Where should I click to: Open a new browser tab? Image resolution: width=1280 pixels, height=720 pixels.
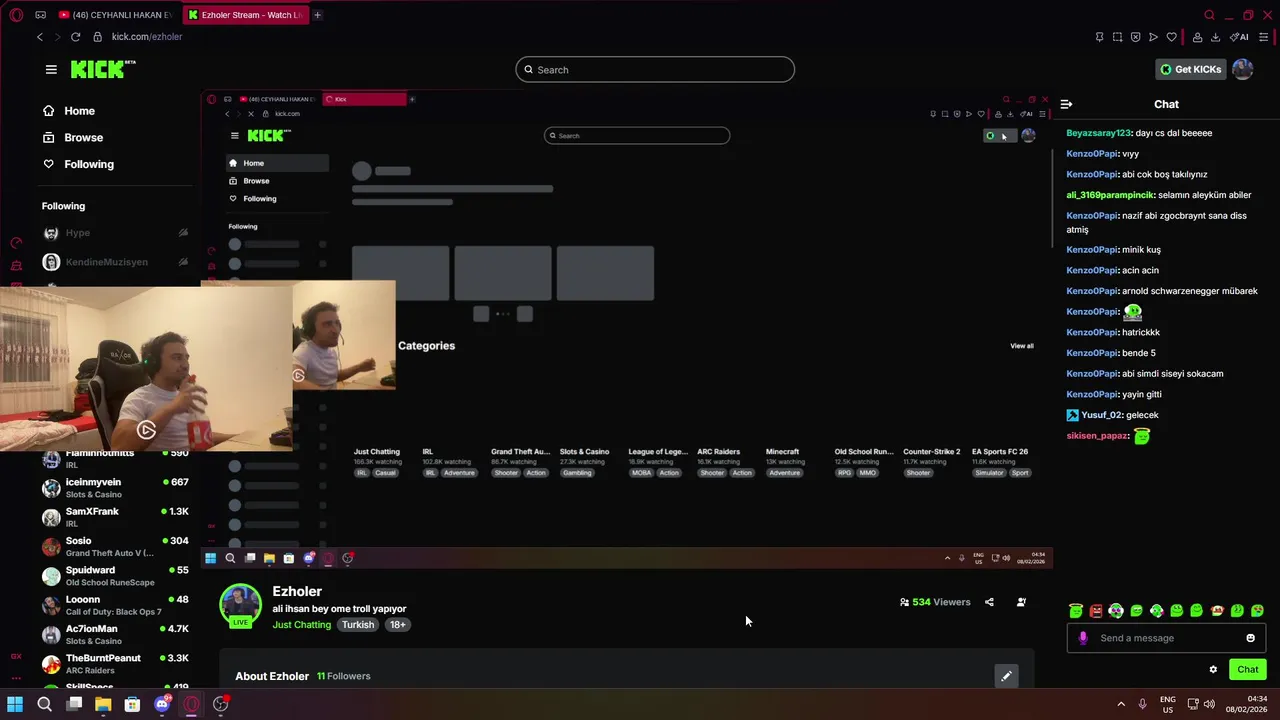coord(317,15)
